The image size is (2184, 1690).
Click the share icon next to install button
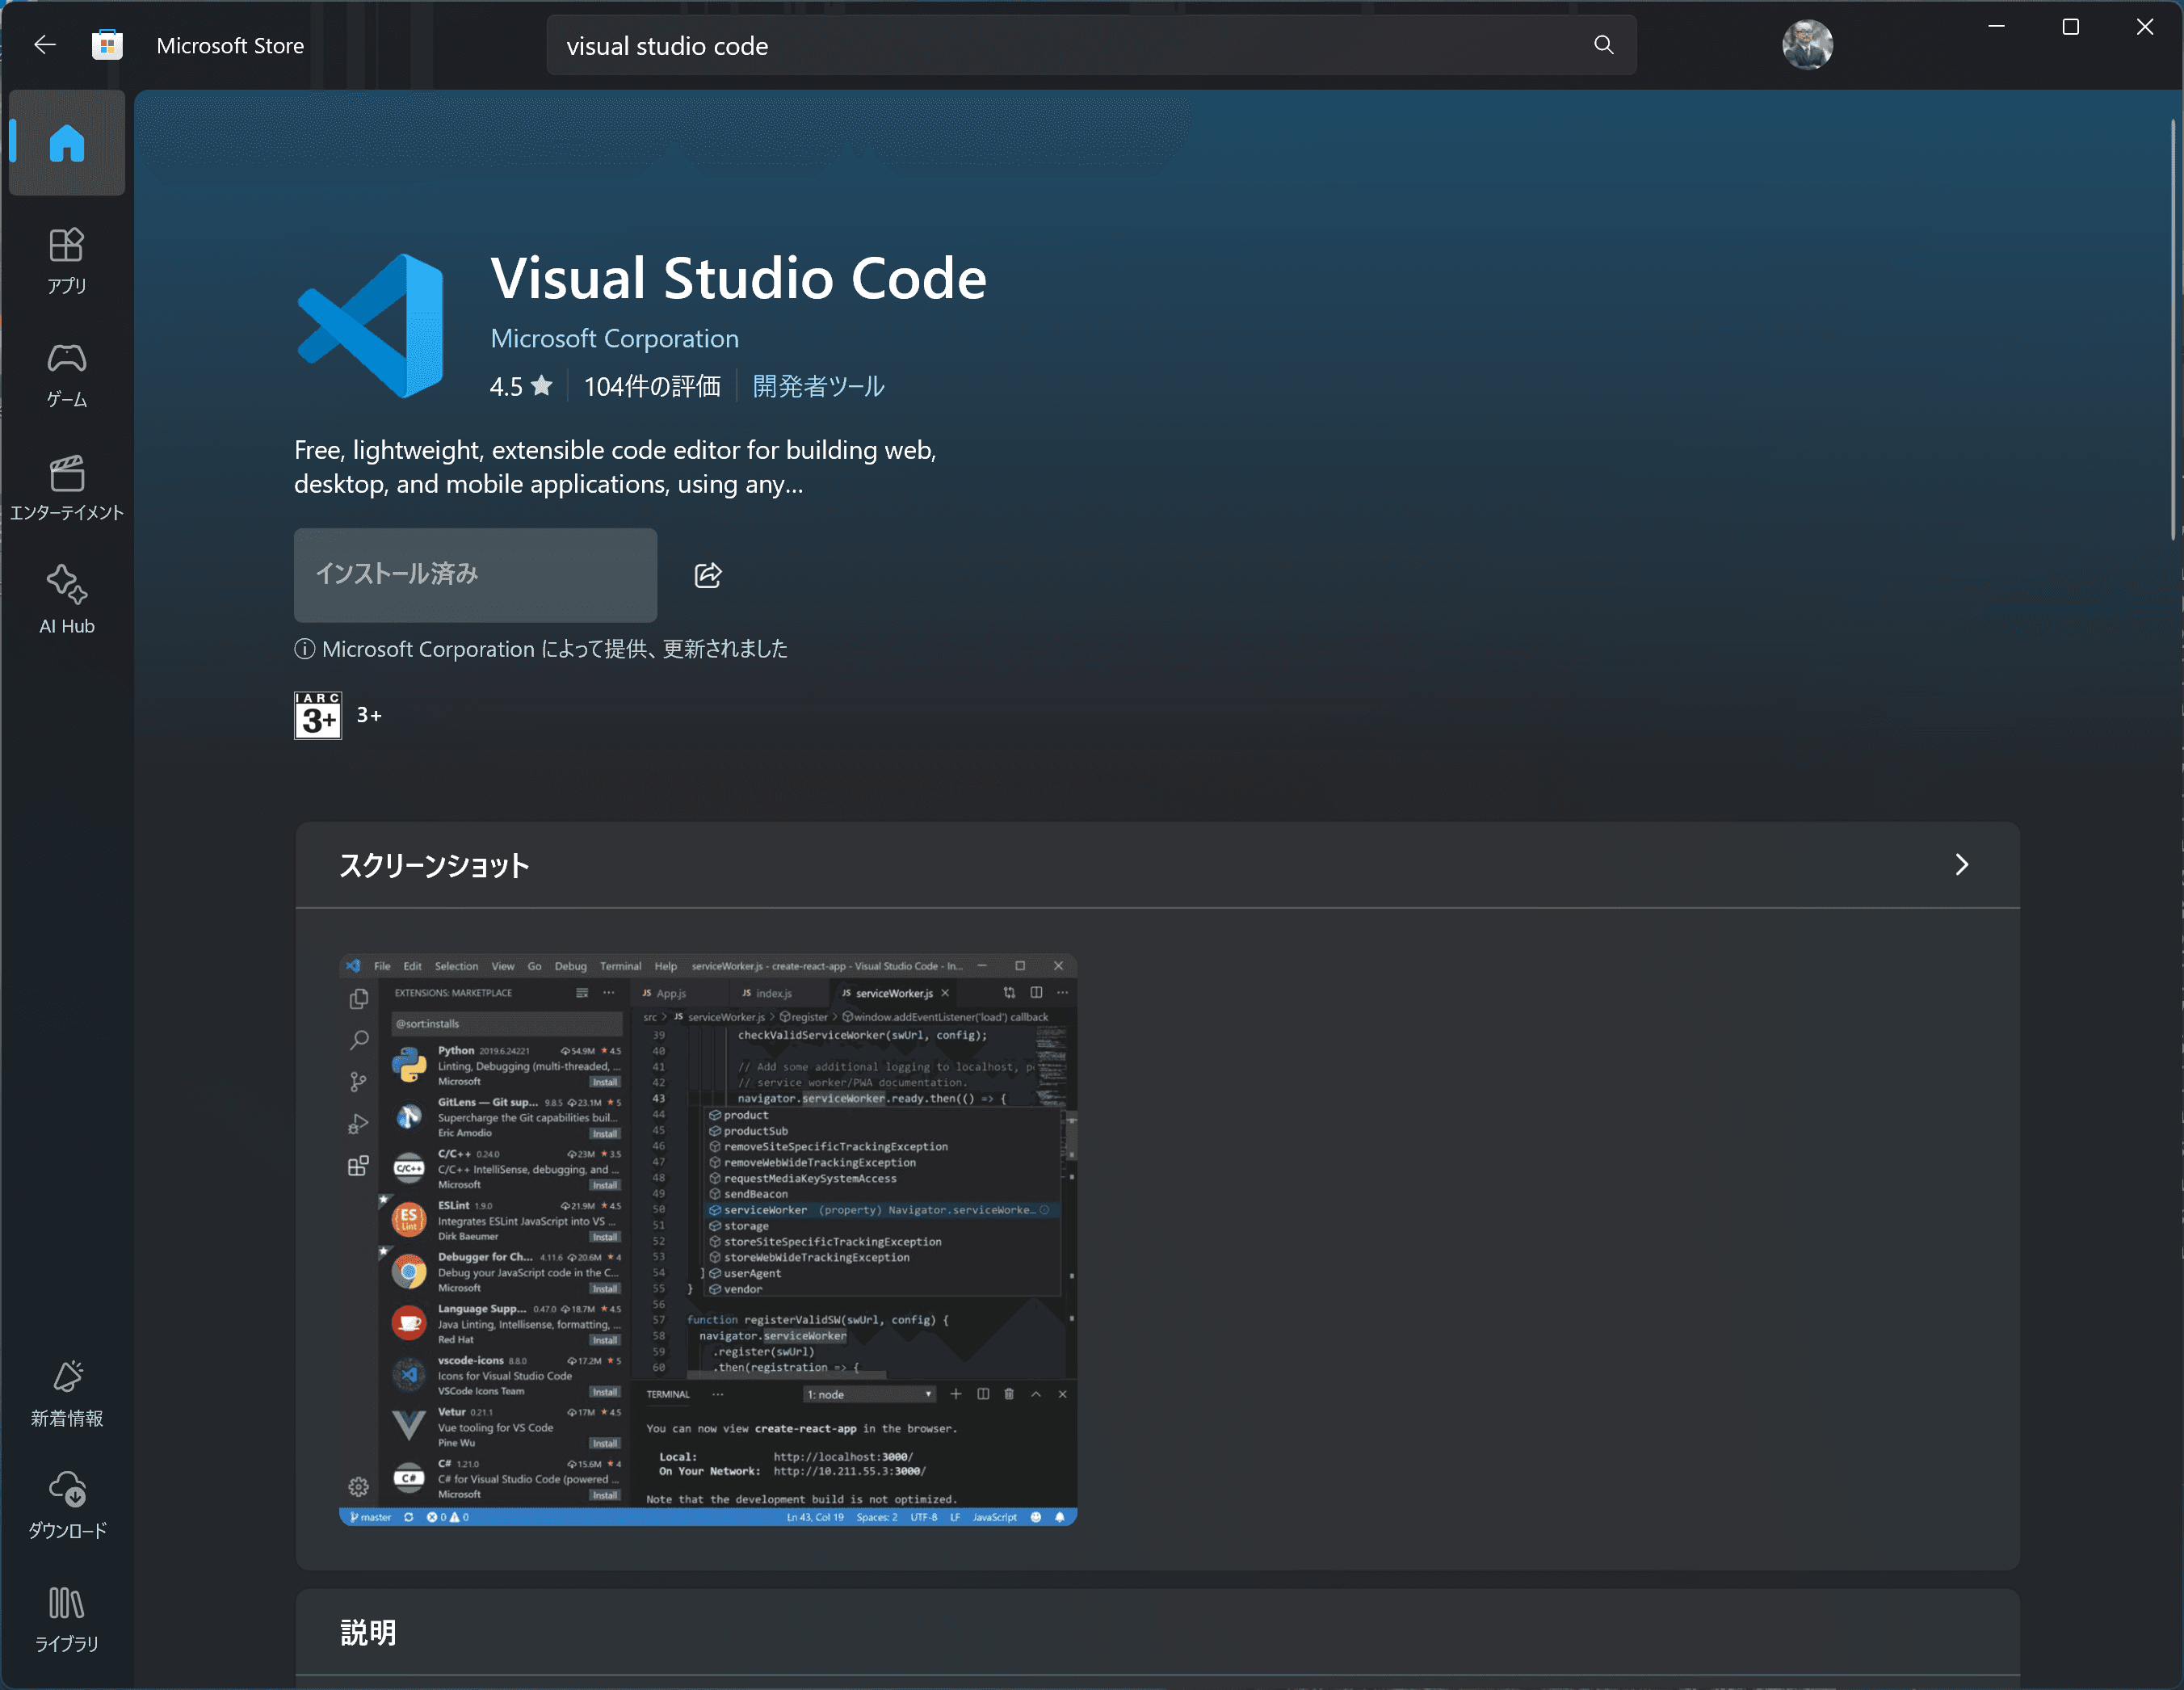(708, 575)
